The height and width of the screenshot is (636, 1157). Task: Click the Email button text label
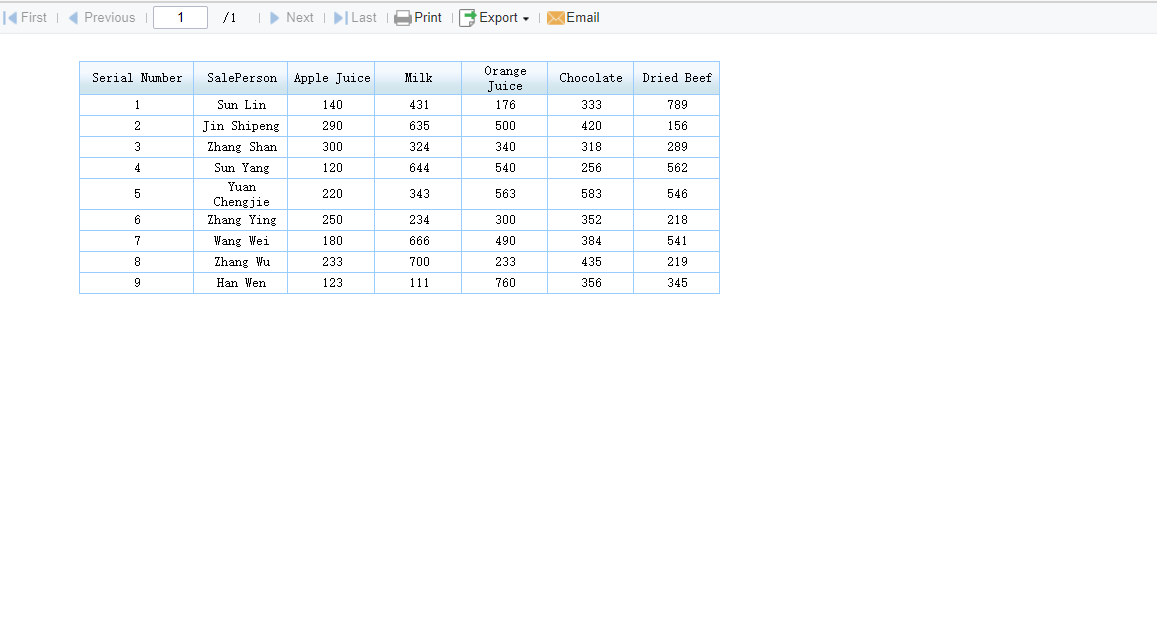tap(583, 17)
